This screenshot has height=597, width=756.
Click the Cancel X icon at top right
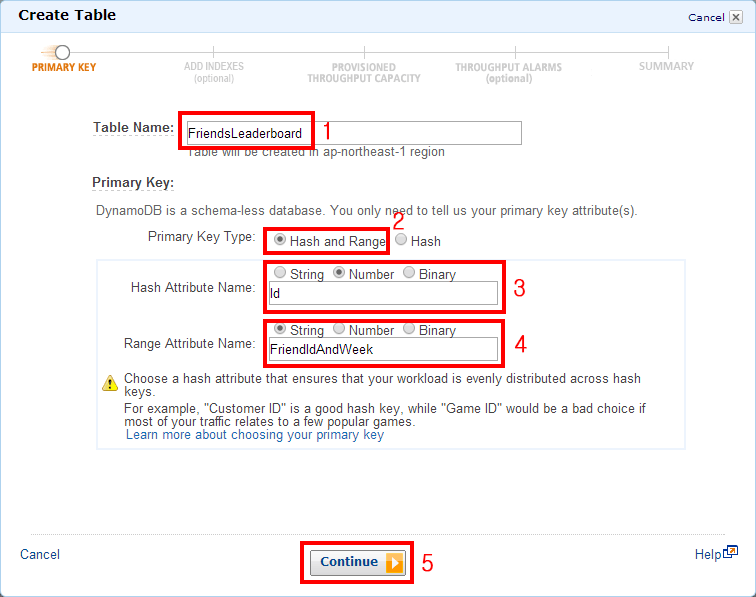coord(736,17)
